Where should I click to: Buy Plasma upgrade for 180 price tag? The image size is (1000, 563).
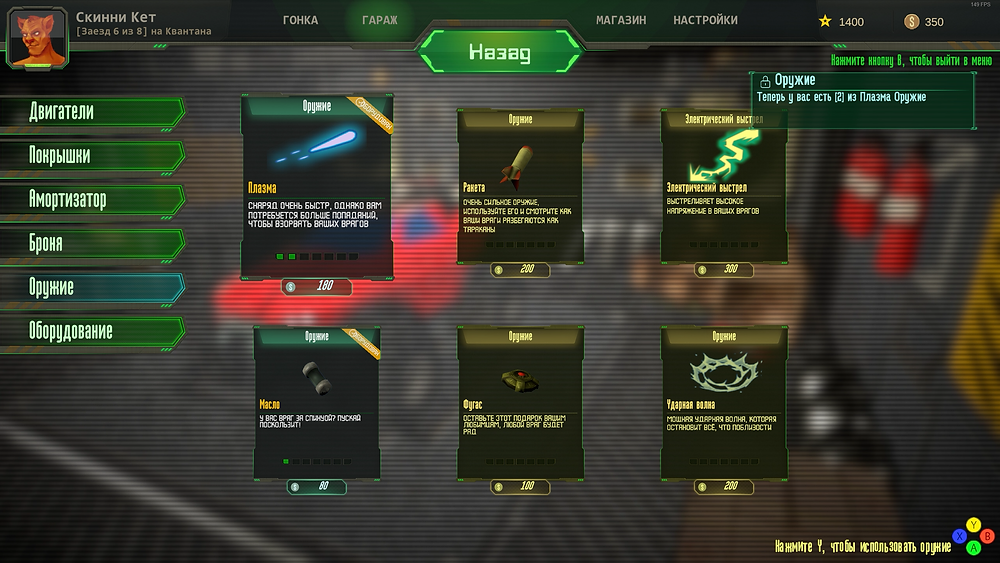point(317,286)
